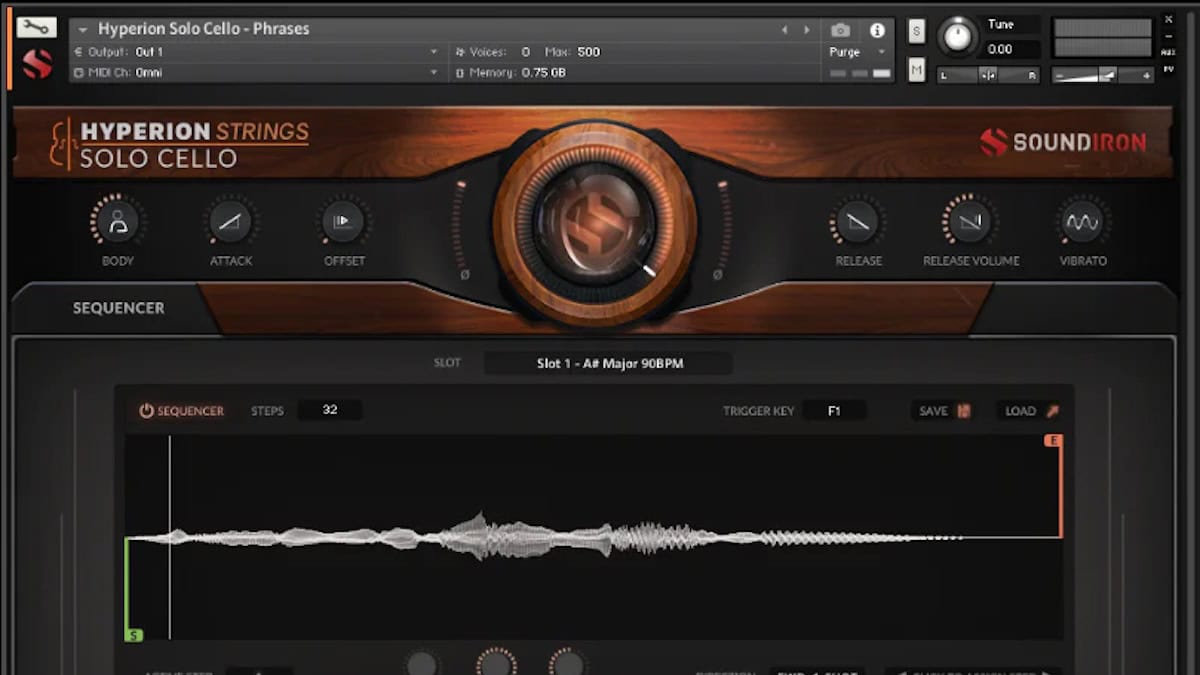The image size is (1200, 675).
Task: Click the Load button
Action: click(1029, 411)
